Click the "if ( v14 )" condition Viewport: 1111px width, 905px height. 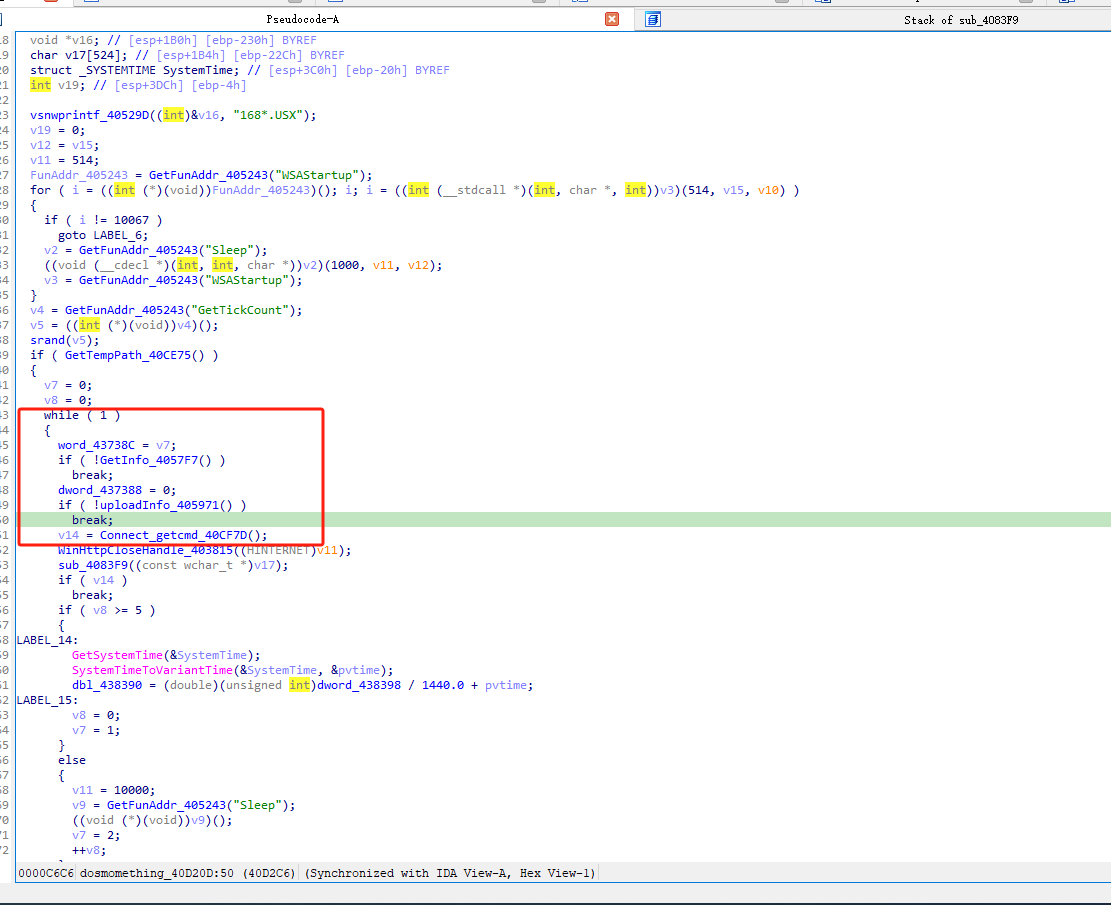(93, 580)
